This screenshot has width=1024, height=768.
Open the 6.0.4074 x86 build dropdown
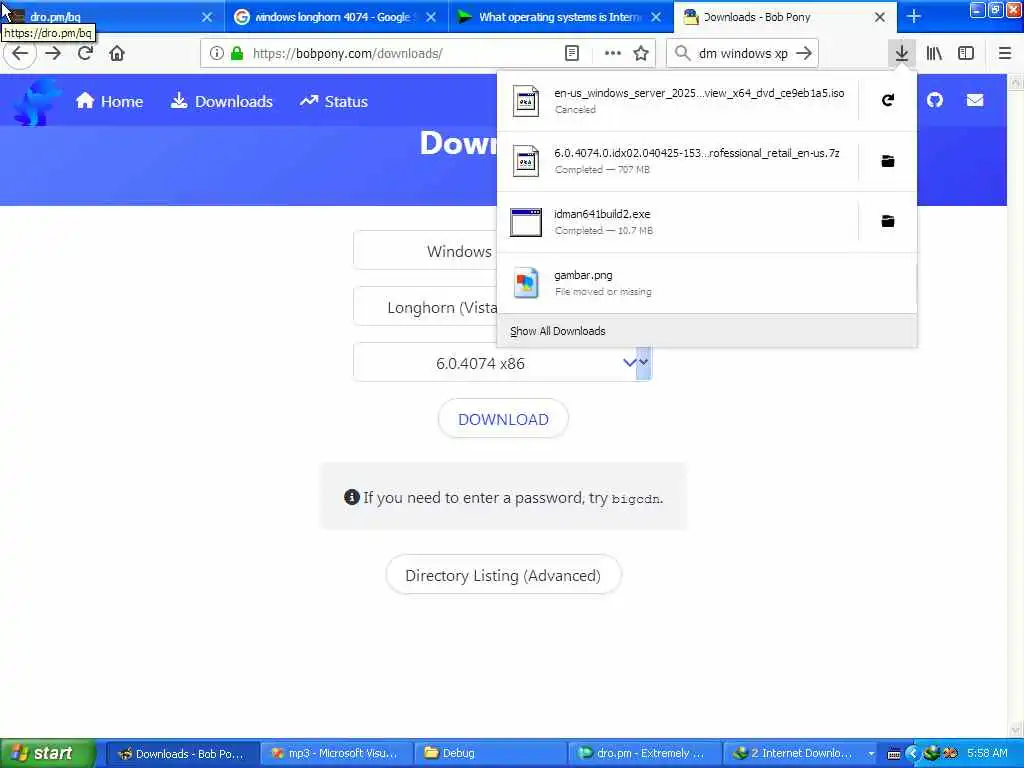click(x=502, y=363)
